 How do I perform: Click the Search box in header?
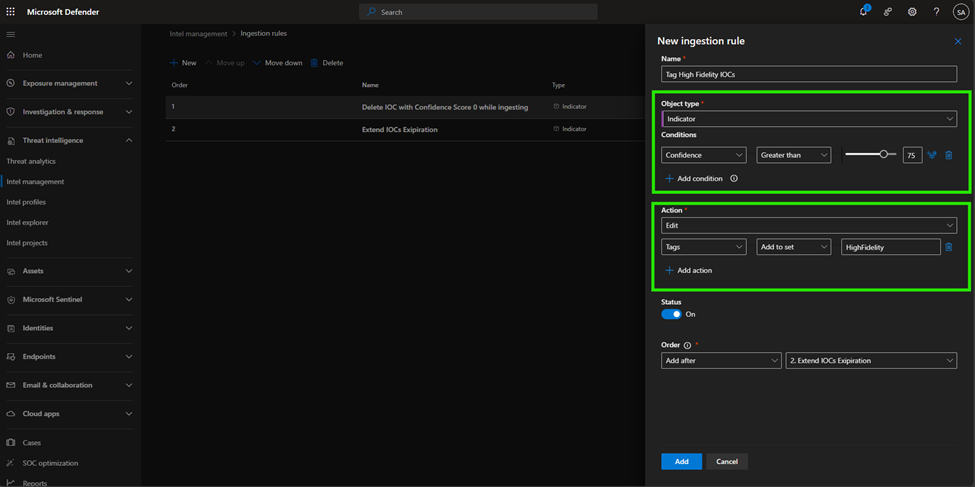478,12
